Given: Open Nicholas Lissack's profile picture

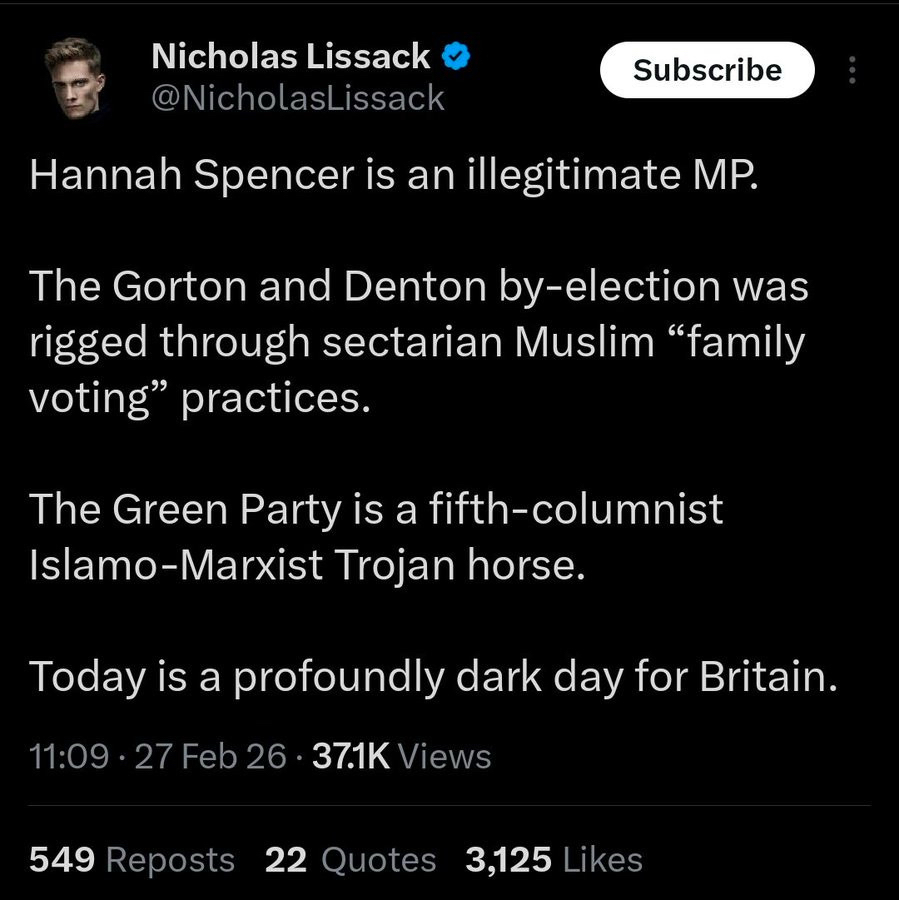Looking at the screenshot, I should pos(76,77).
